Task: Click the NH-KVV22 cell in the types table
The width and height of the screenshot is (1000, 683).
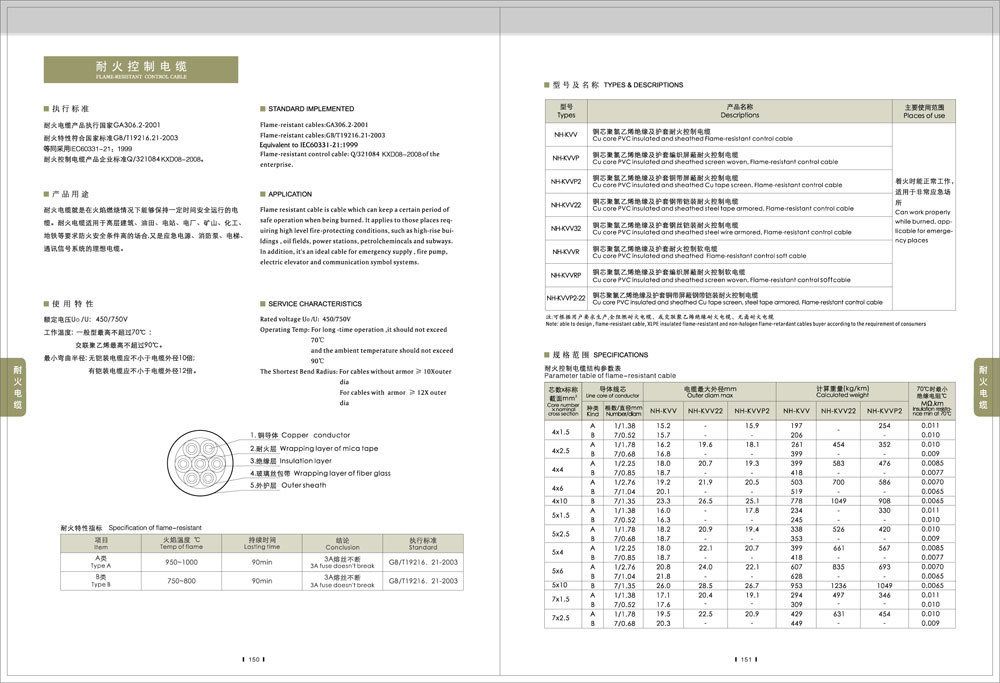Action: pyautogui.click(x=566, y=205)
